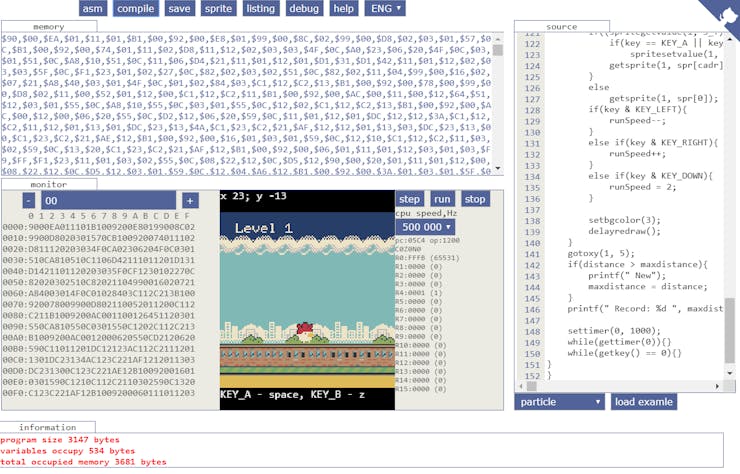
Task: Click the game screen bird sprite
Action: point(305,331)
